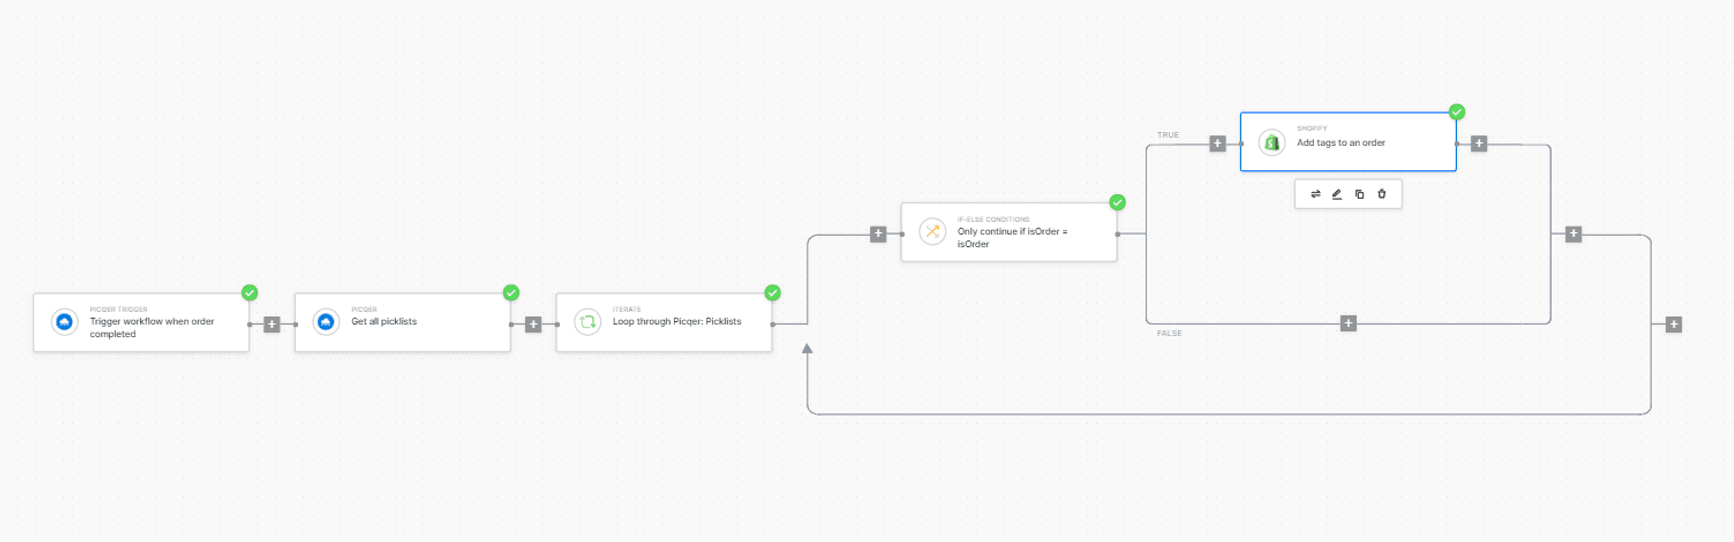The height and width of the screenshot is (542, 1734).
Task: Add step right after Add tags to an order
Action: tap(1479, 144)
